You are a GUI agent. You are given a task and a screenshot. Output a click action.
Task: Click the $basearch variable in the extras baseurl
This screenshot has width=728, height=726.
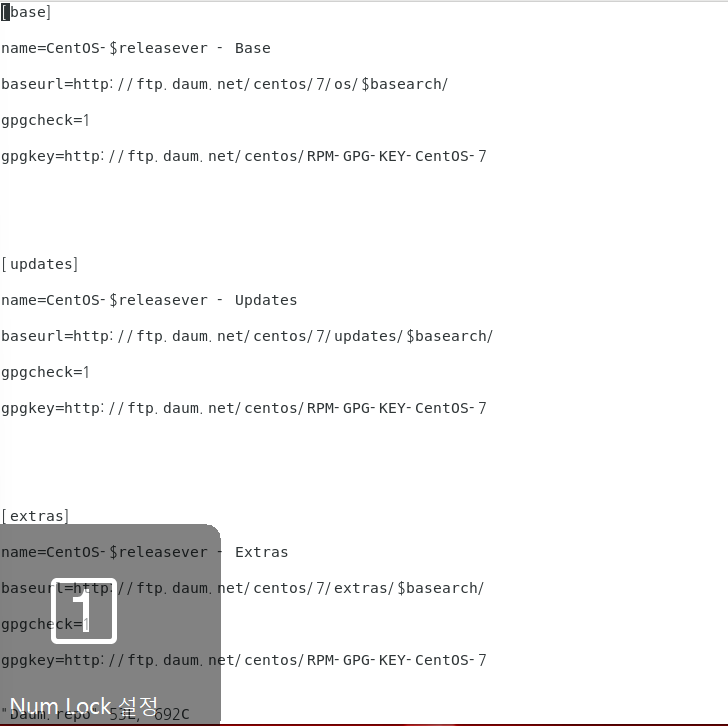441,588
